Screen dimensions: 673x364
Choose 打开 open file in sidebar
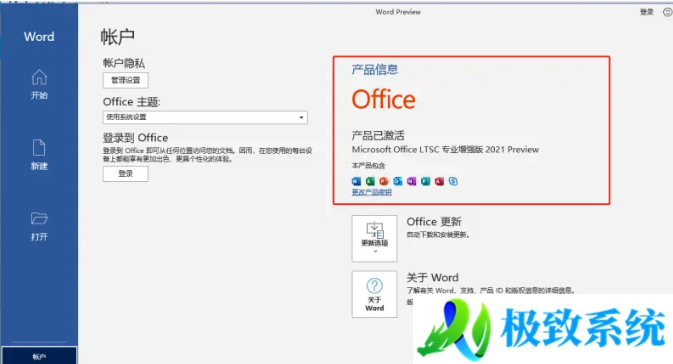pyautogui.click(x=39, y=226)
